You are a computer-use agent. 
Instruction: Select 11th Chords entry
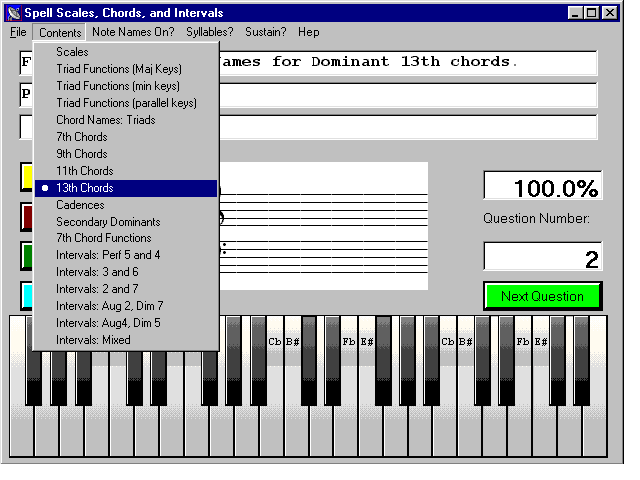point(126,171)
